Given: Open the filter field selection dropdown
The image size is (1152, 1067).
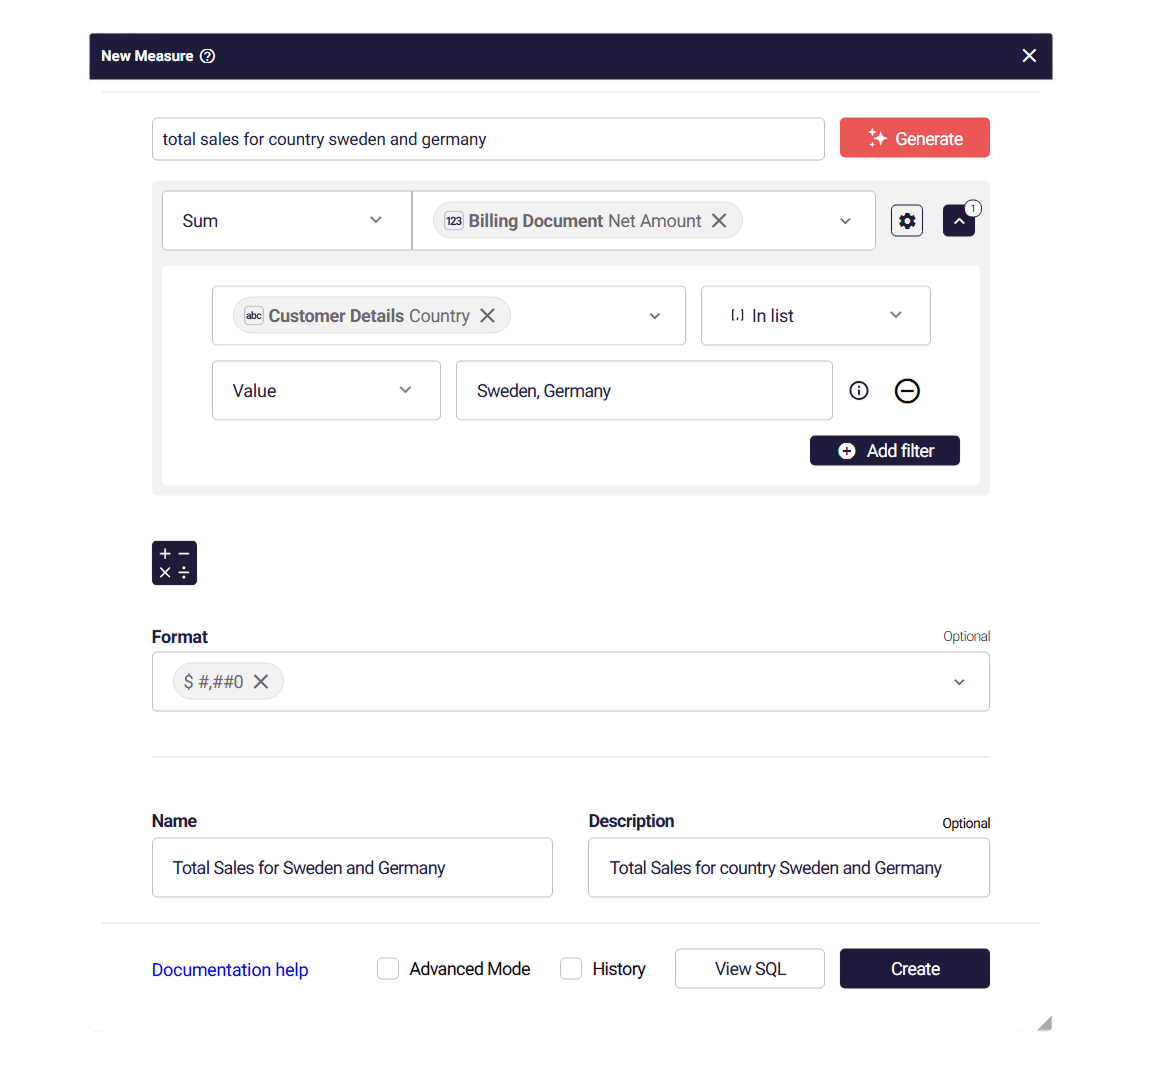Looking at the screenshot, I should (x=655, y=315).
